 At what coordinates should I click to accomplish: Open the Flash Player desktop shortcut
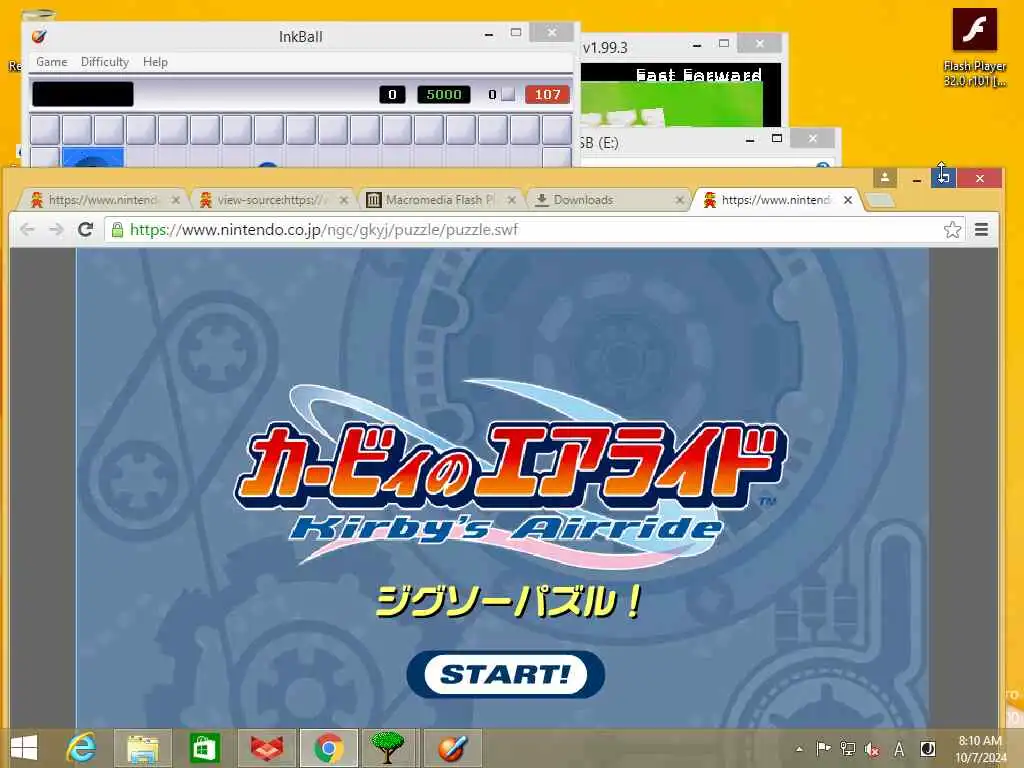pyautogui.click(x=974, y=47)
